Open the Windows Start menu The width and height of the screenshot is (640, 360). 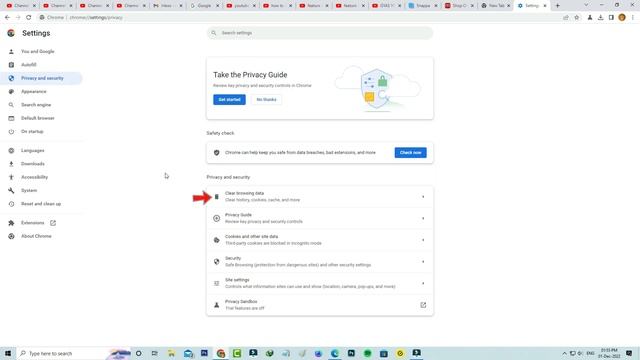point(8,353)
